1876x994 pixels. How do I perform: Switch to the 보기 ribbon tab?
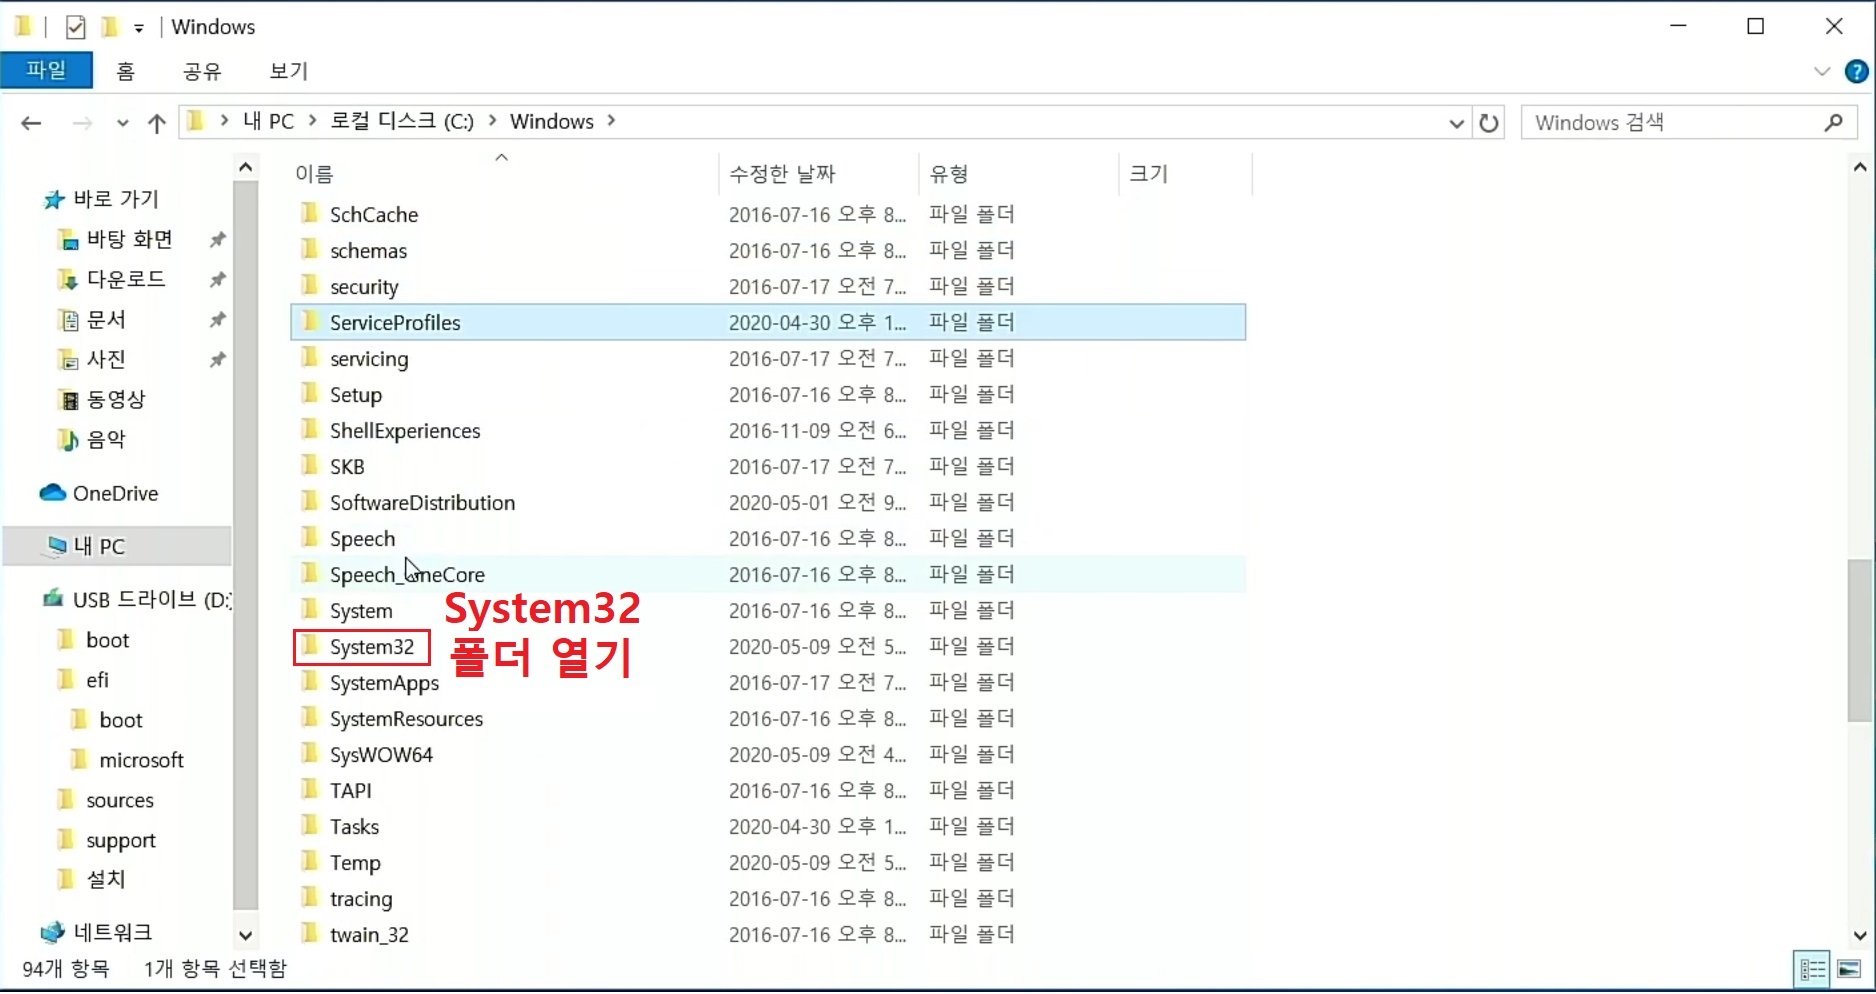point(289,71)
